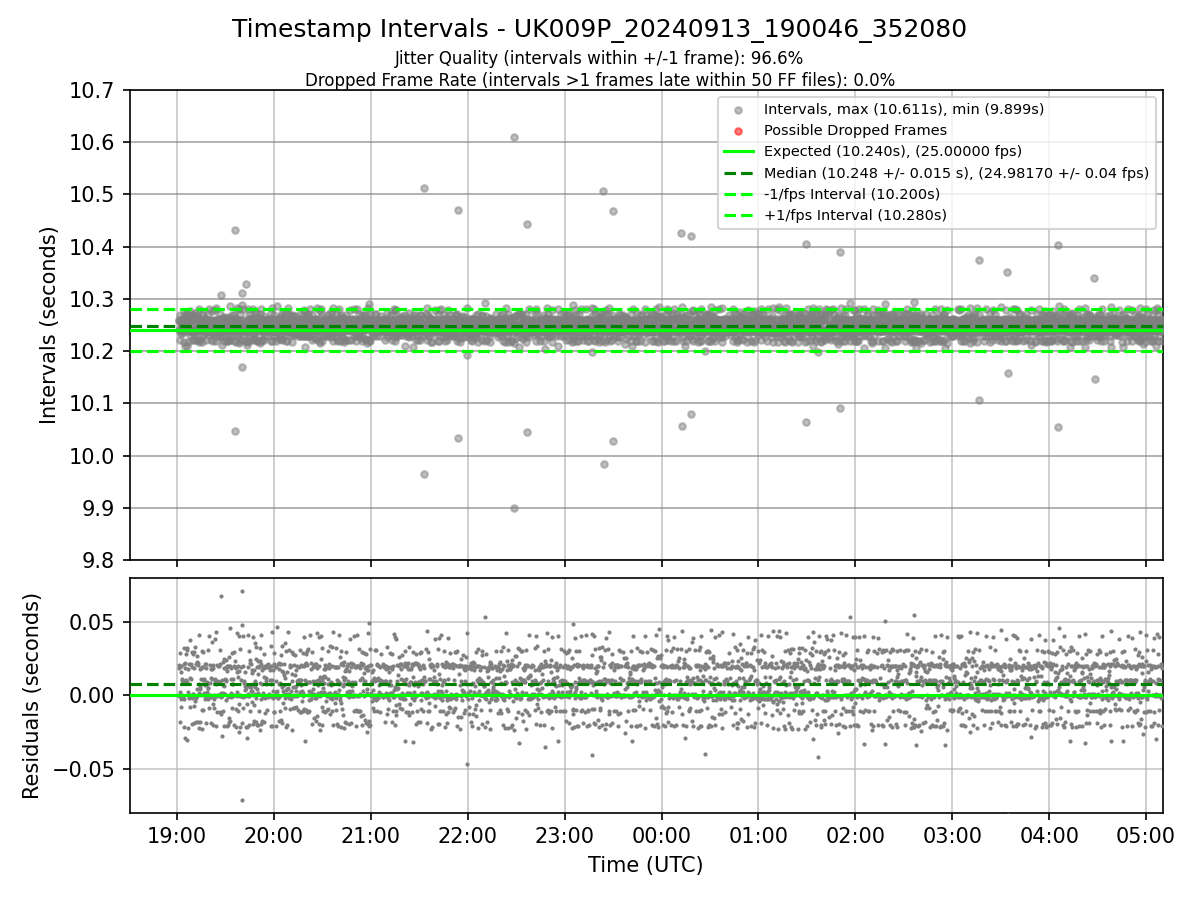Select the Jitter Quality 96.6% subtitle line
Image resolution: width=1200 pixels, height=900 pixels.
pos(599,59)
